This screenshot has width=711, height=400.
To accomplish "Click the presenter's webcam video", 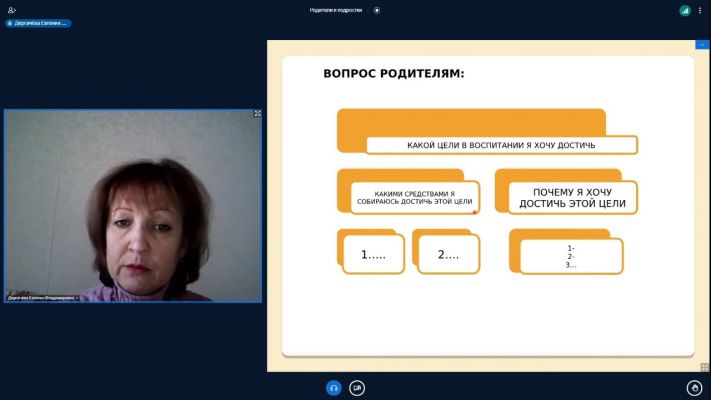I will point(133,205).
